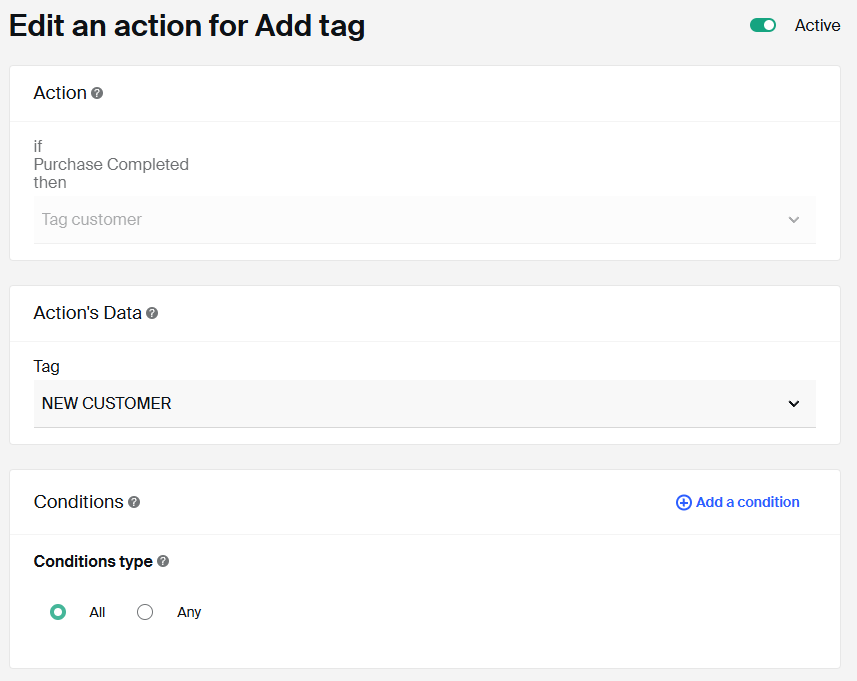
Task: Open the Tag customer action dropdown
Action: tap(425, 220)
